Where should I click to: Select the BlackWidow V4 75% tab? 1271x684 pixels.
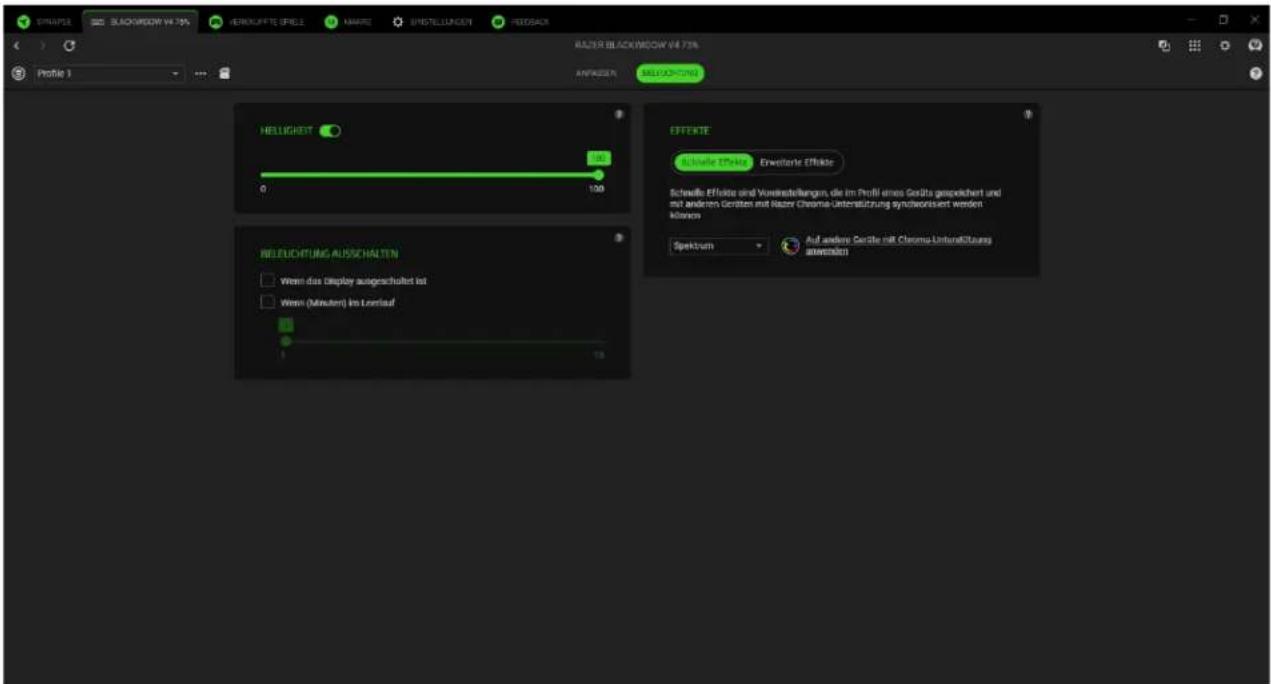click(x=140, y=21)
